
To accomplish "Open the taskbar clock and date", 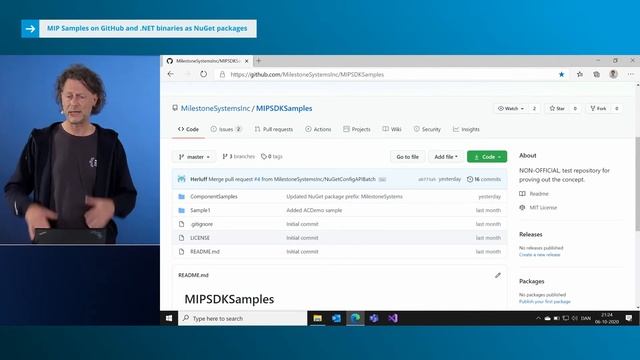I will pos(607,318).
